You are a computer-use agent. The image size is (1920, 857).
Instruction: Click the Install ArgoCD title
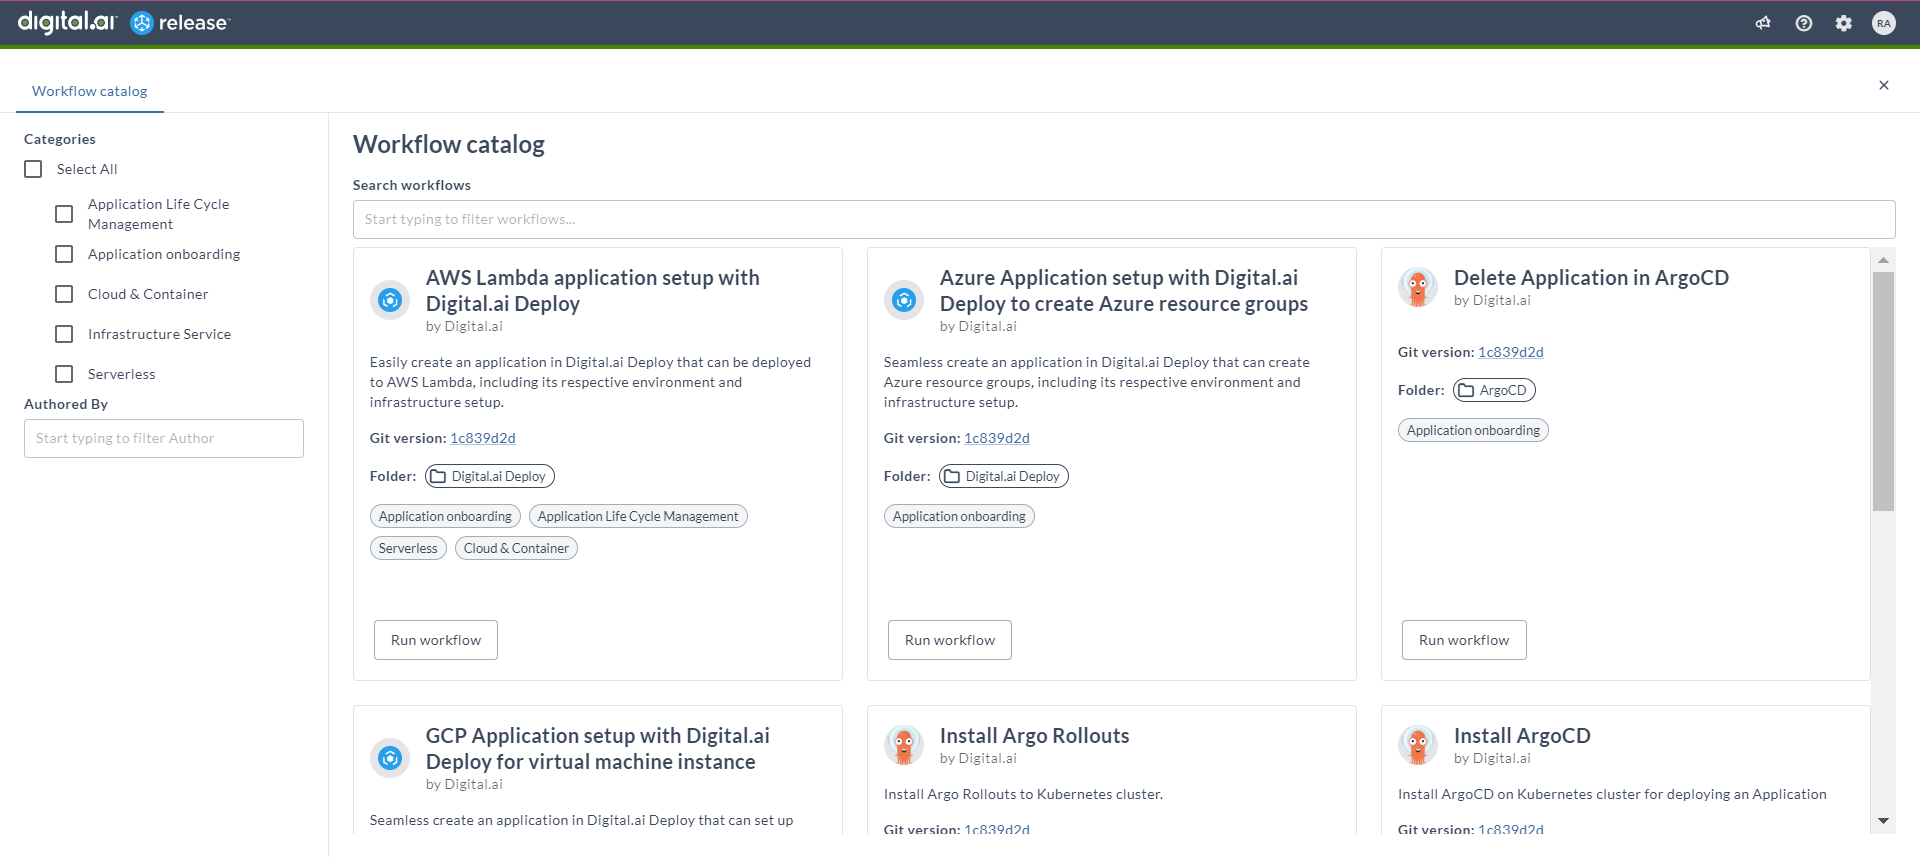1522,736
